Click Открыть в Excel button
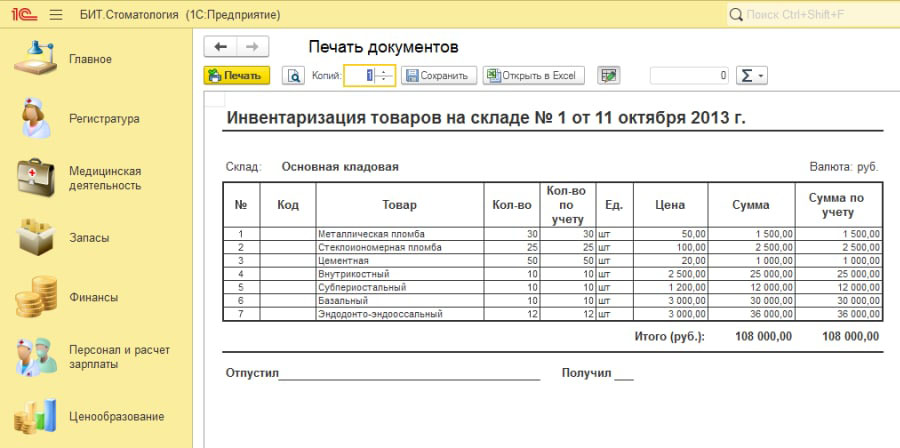 tap(533, 75)
